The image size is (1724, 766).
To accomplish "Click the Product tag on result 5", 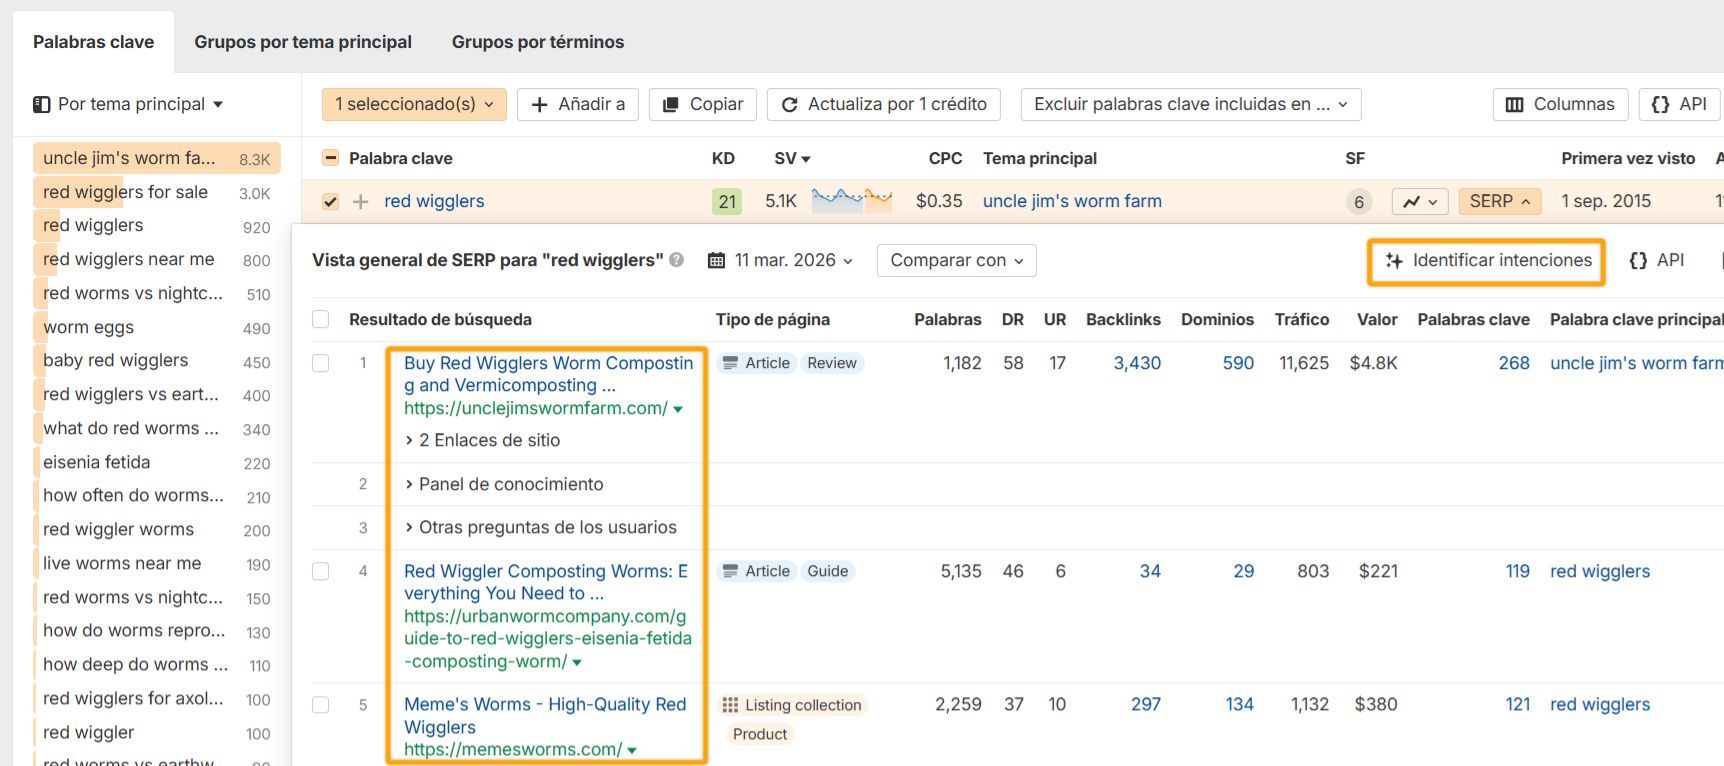I will coord(760,734).
